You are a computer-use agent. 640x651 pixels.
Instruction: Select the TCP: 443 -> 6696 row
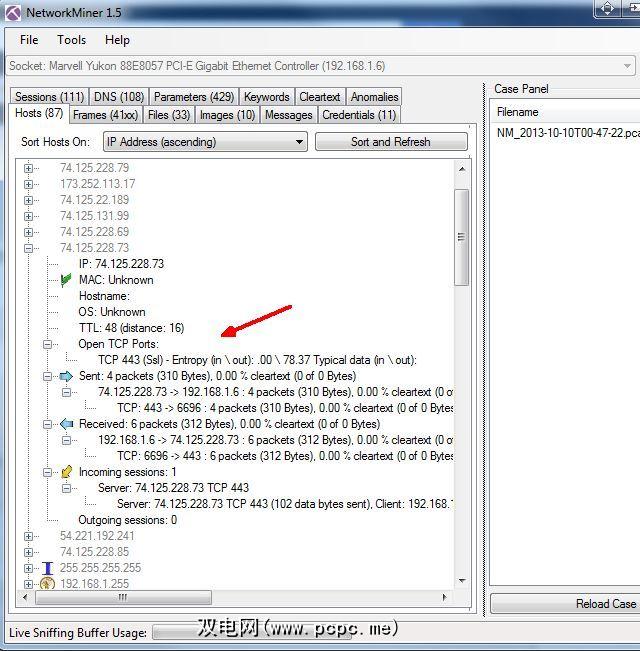point(285,408)
